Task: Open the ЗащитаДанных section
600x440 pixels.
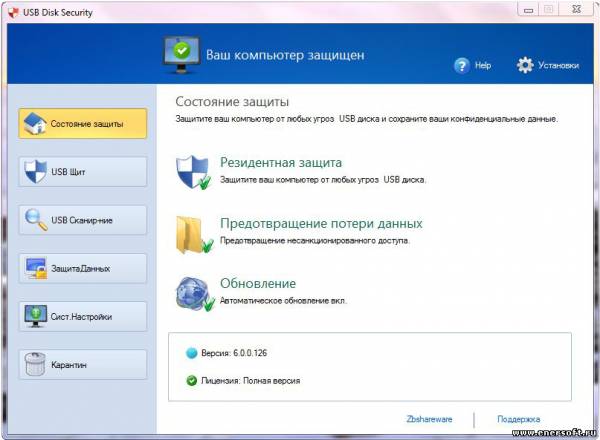Action: click(x=83, y=268)
